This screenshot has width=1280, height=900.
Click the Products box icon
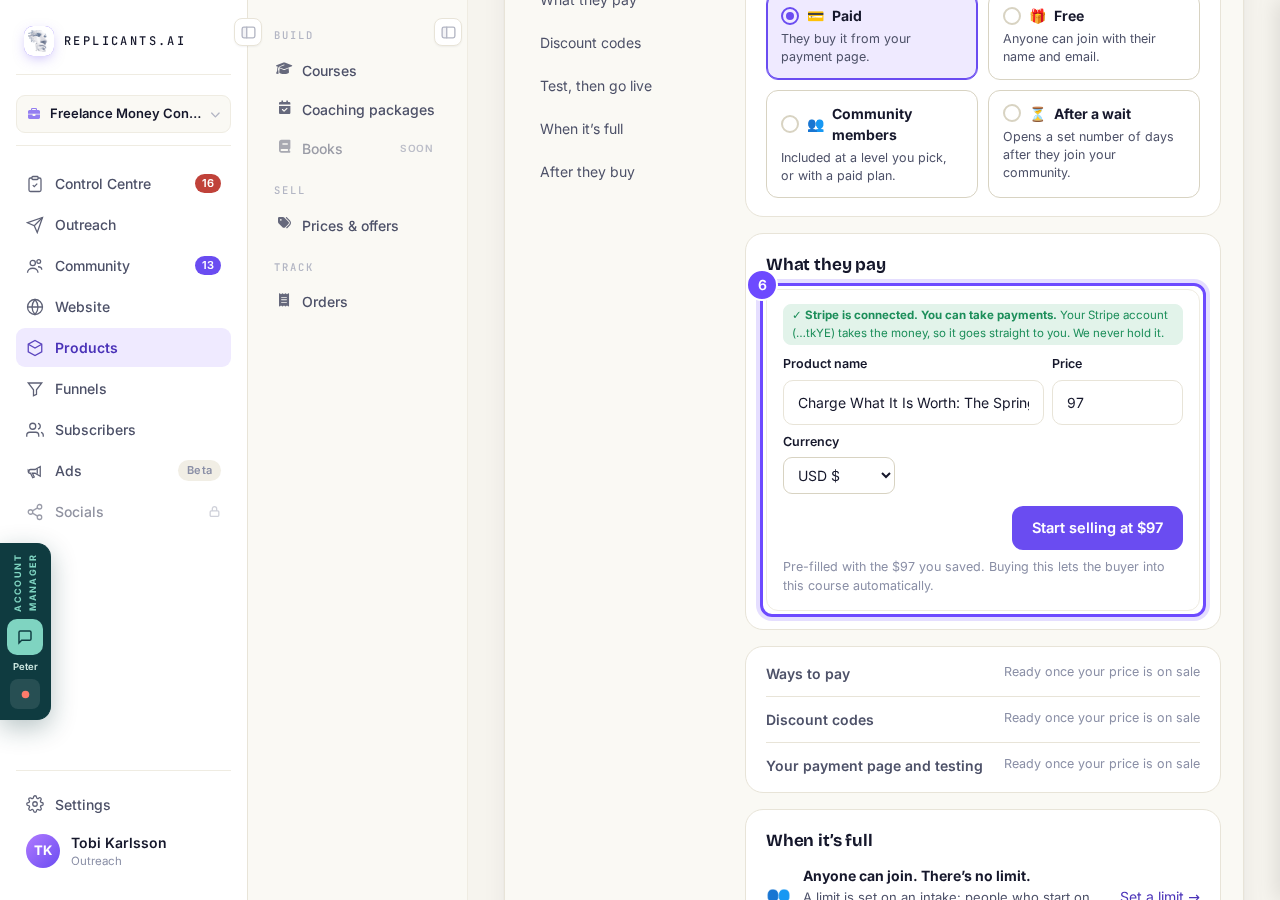[x=35, y=348]
